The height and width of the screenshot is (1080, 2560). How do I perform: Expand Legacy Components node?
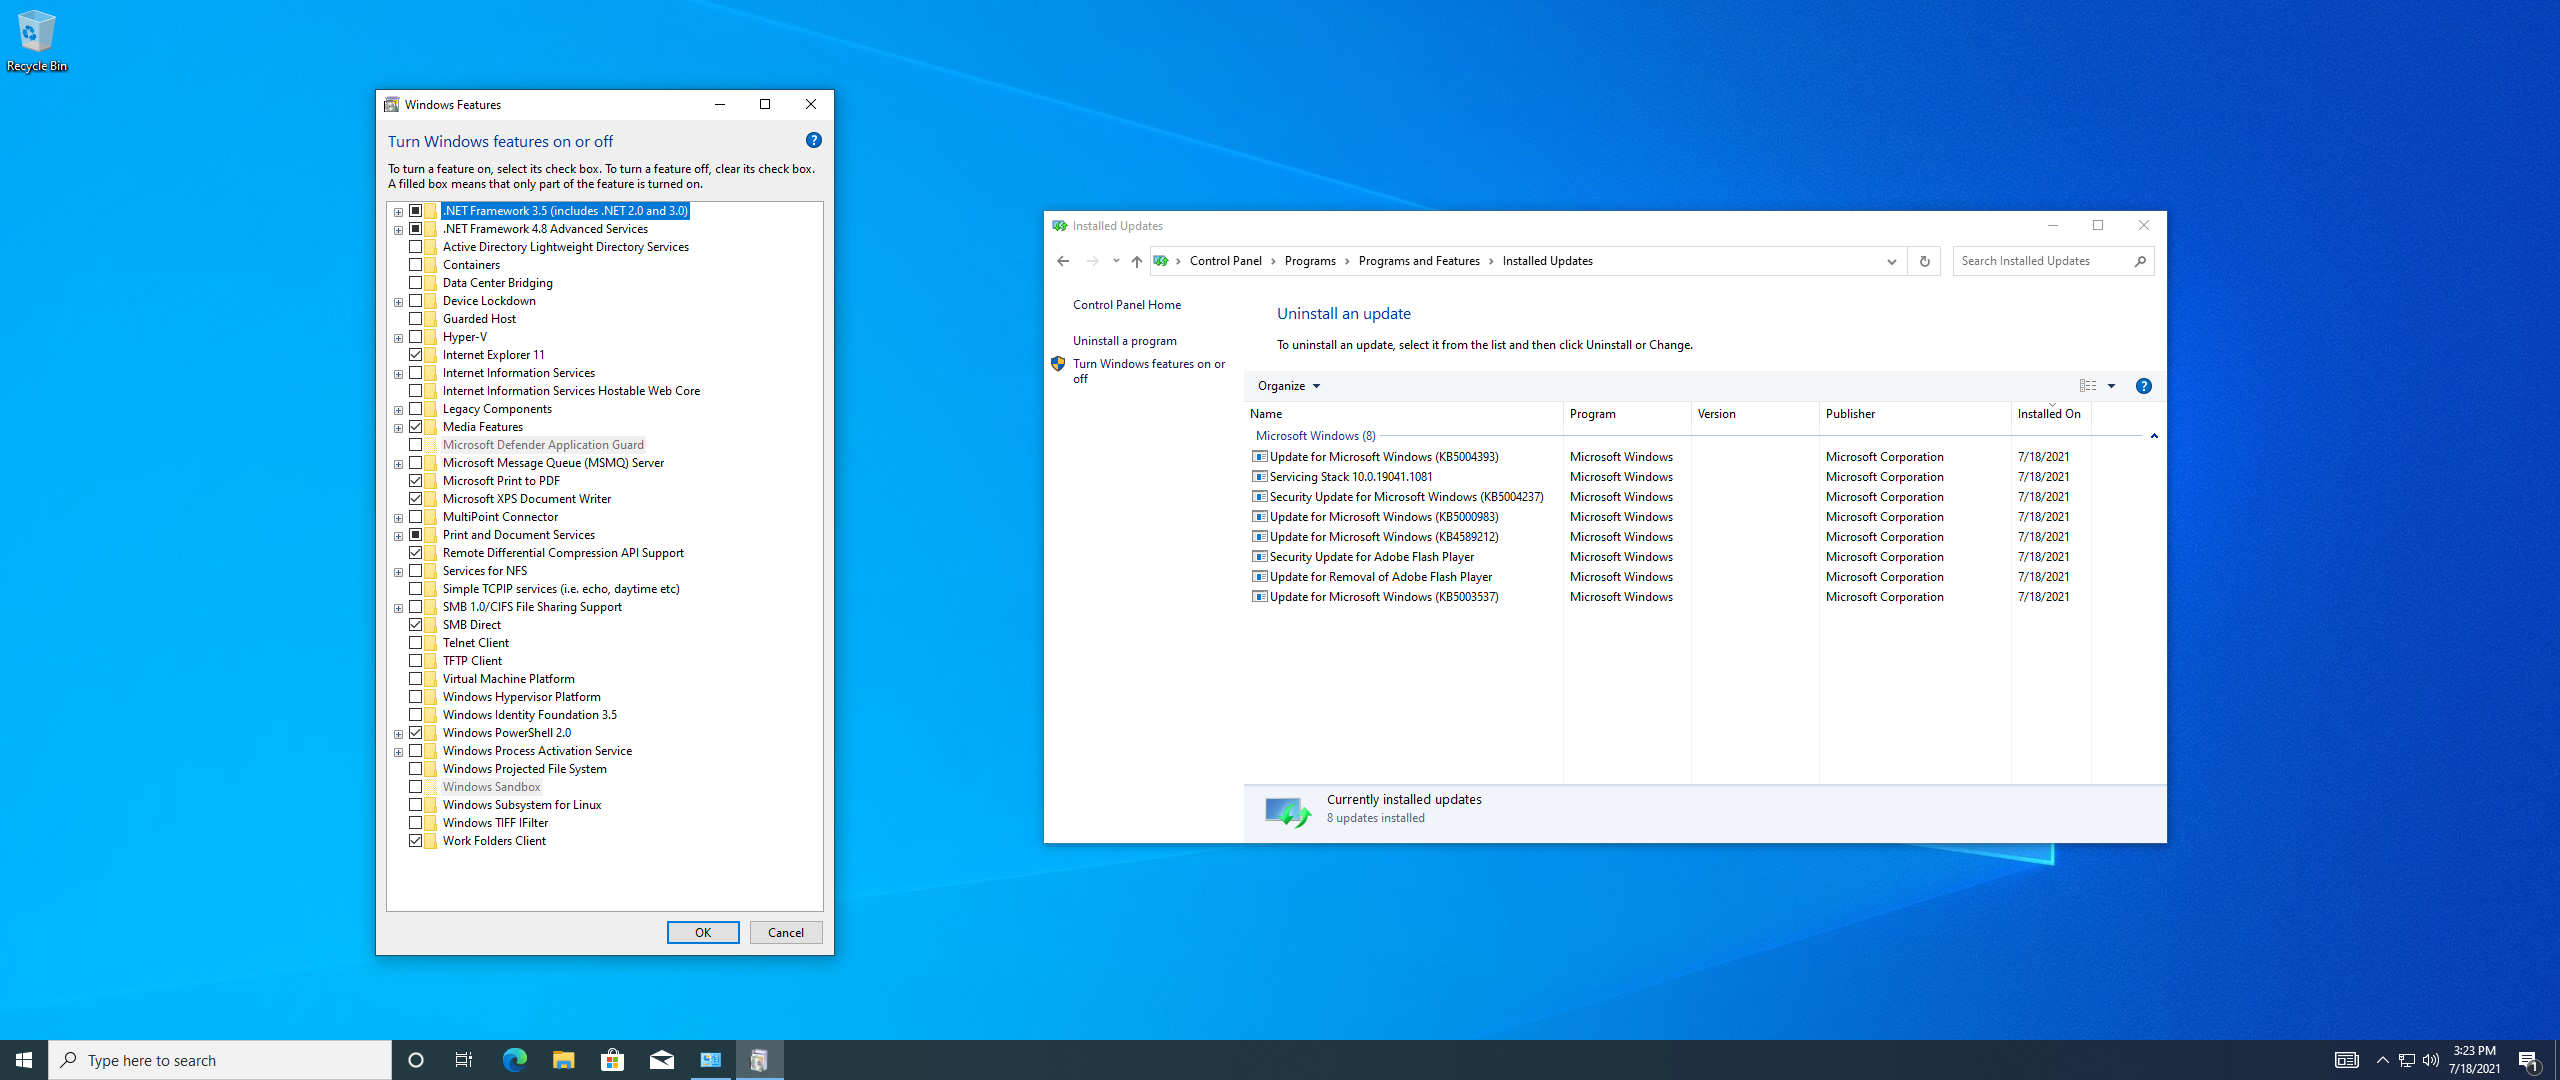coord(398,410)
